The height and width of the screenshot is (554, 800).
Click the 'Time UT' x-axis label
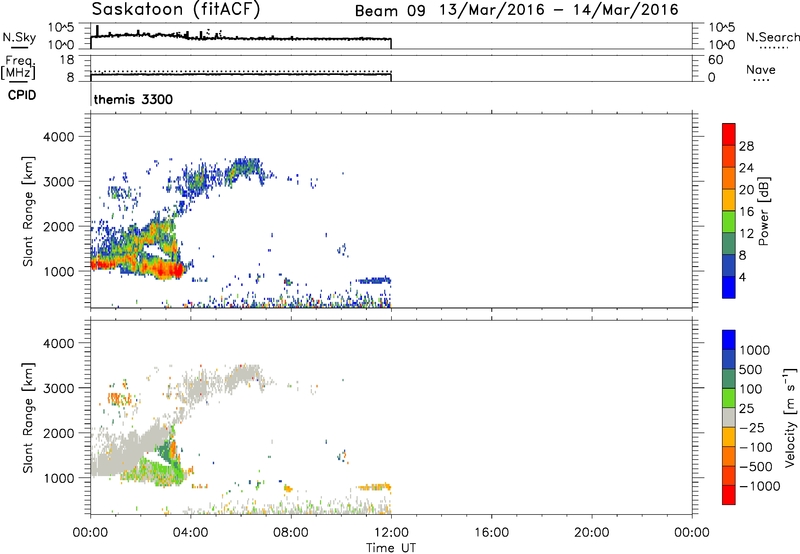pyautogui.click(x=391, y=547)
